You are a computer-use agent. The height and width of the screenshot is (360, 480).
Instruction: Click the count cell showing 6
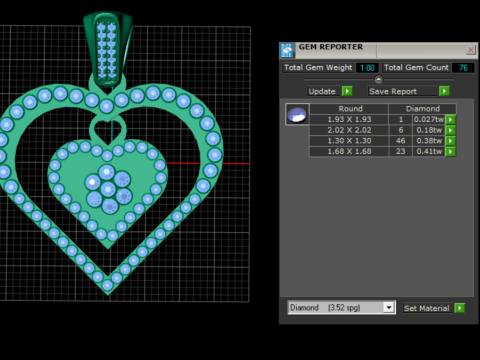tap(401, 130)
